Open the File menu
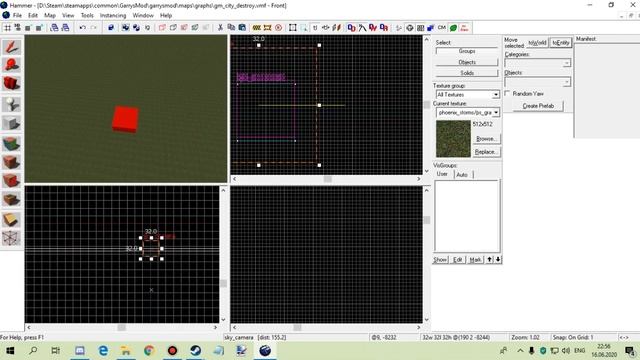 tap(17, 15)
